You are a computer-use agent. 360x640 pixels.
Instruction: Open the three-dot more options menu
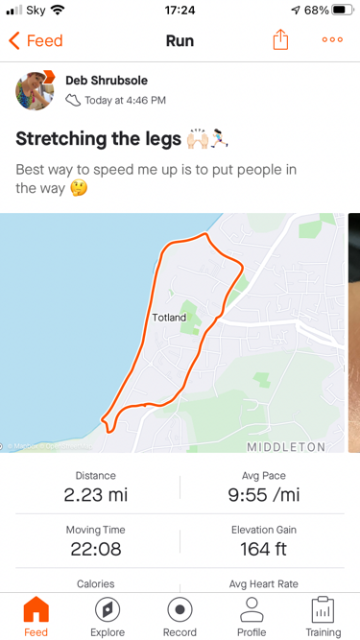332,40
